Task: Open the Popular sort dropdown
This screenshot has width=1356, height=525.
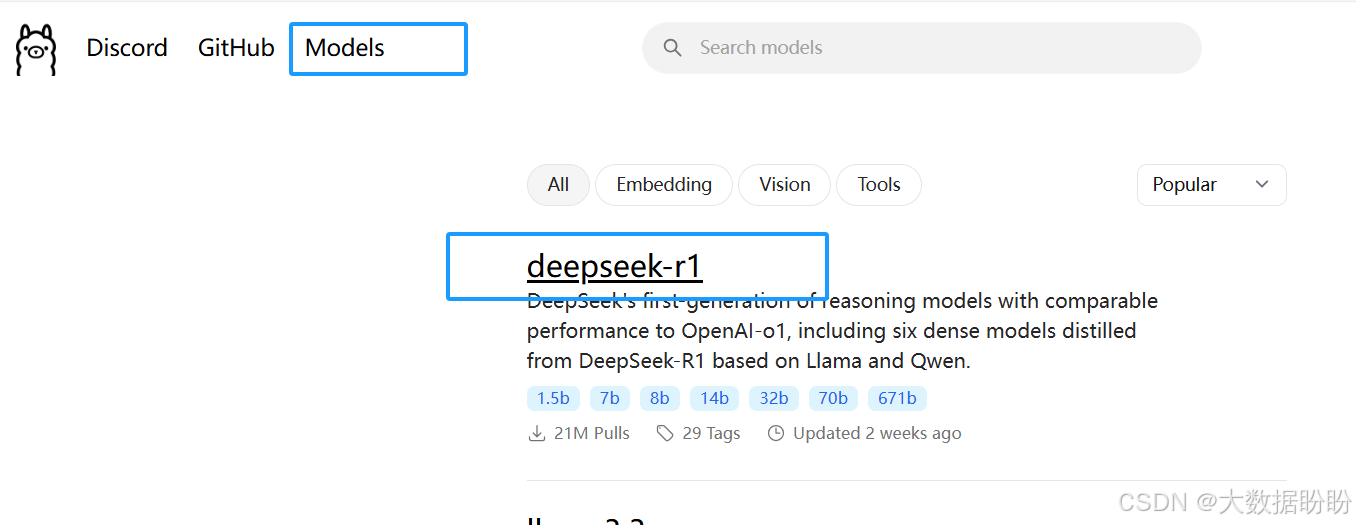Action: pos(1212,185)
